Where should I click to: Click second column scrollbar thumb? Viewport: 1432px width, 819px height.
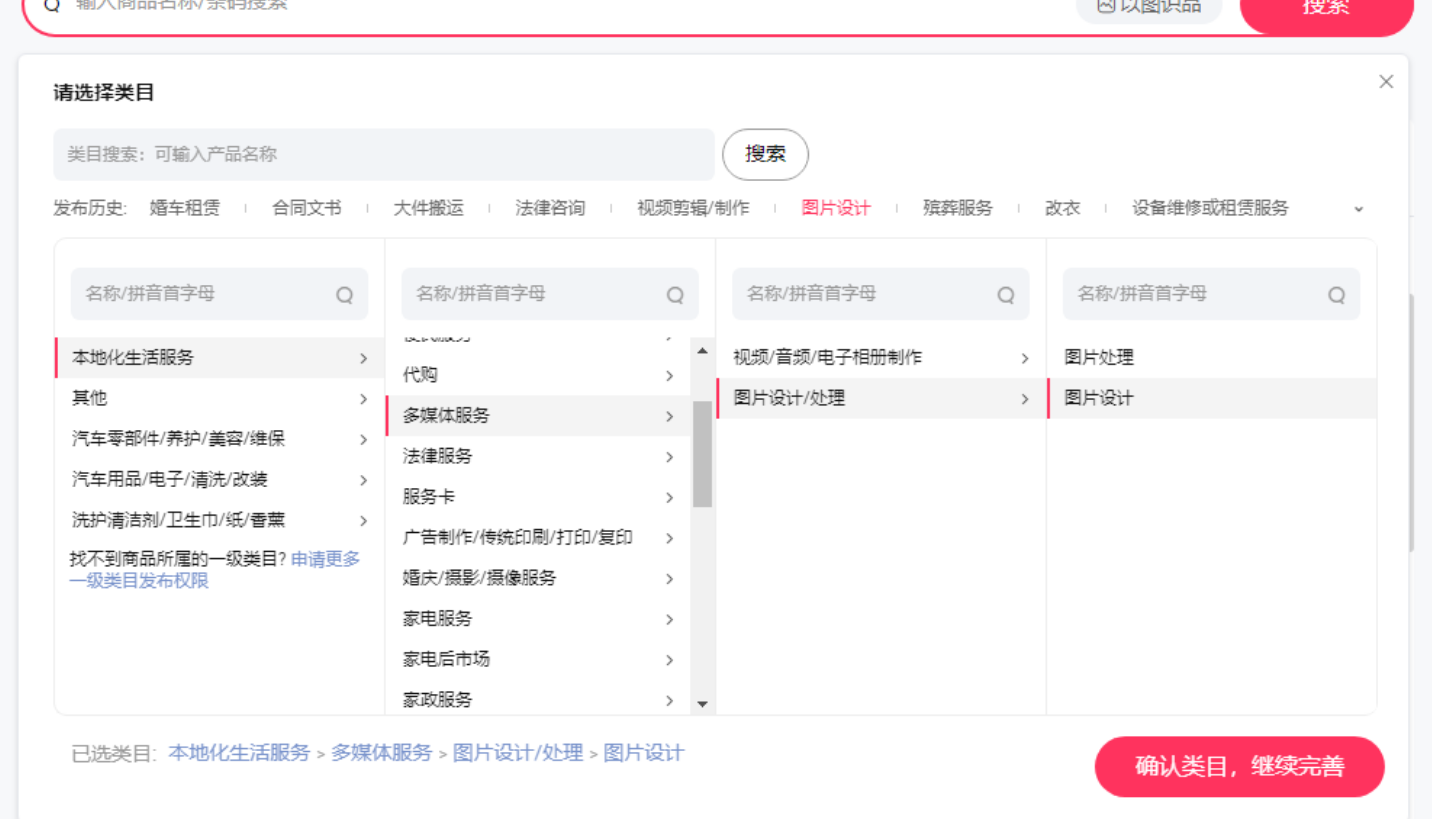[702, 453]
